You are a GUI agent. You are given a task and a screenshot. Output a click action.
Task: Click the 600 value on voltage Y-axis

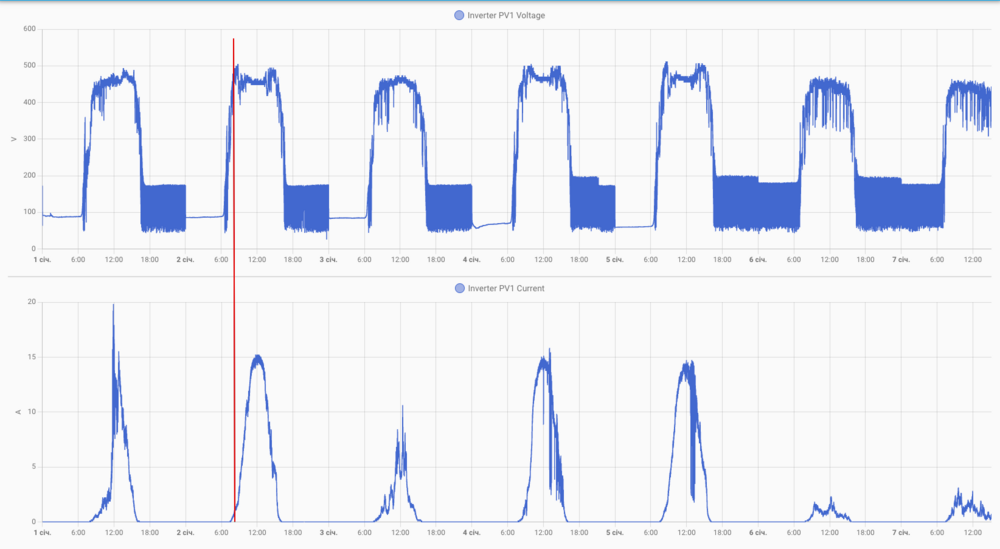point(29,29)
